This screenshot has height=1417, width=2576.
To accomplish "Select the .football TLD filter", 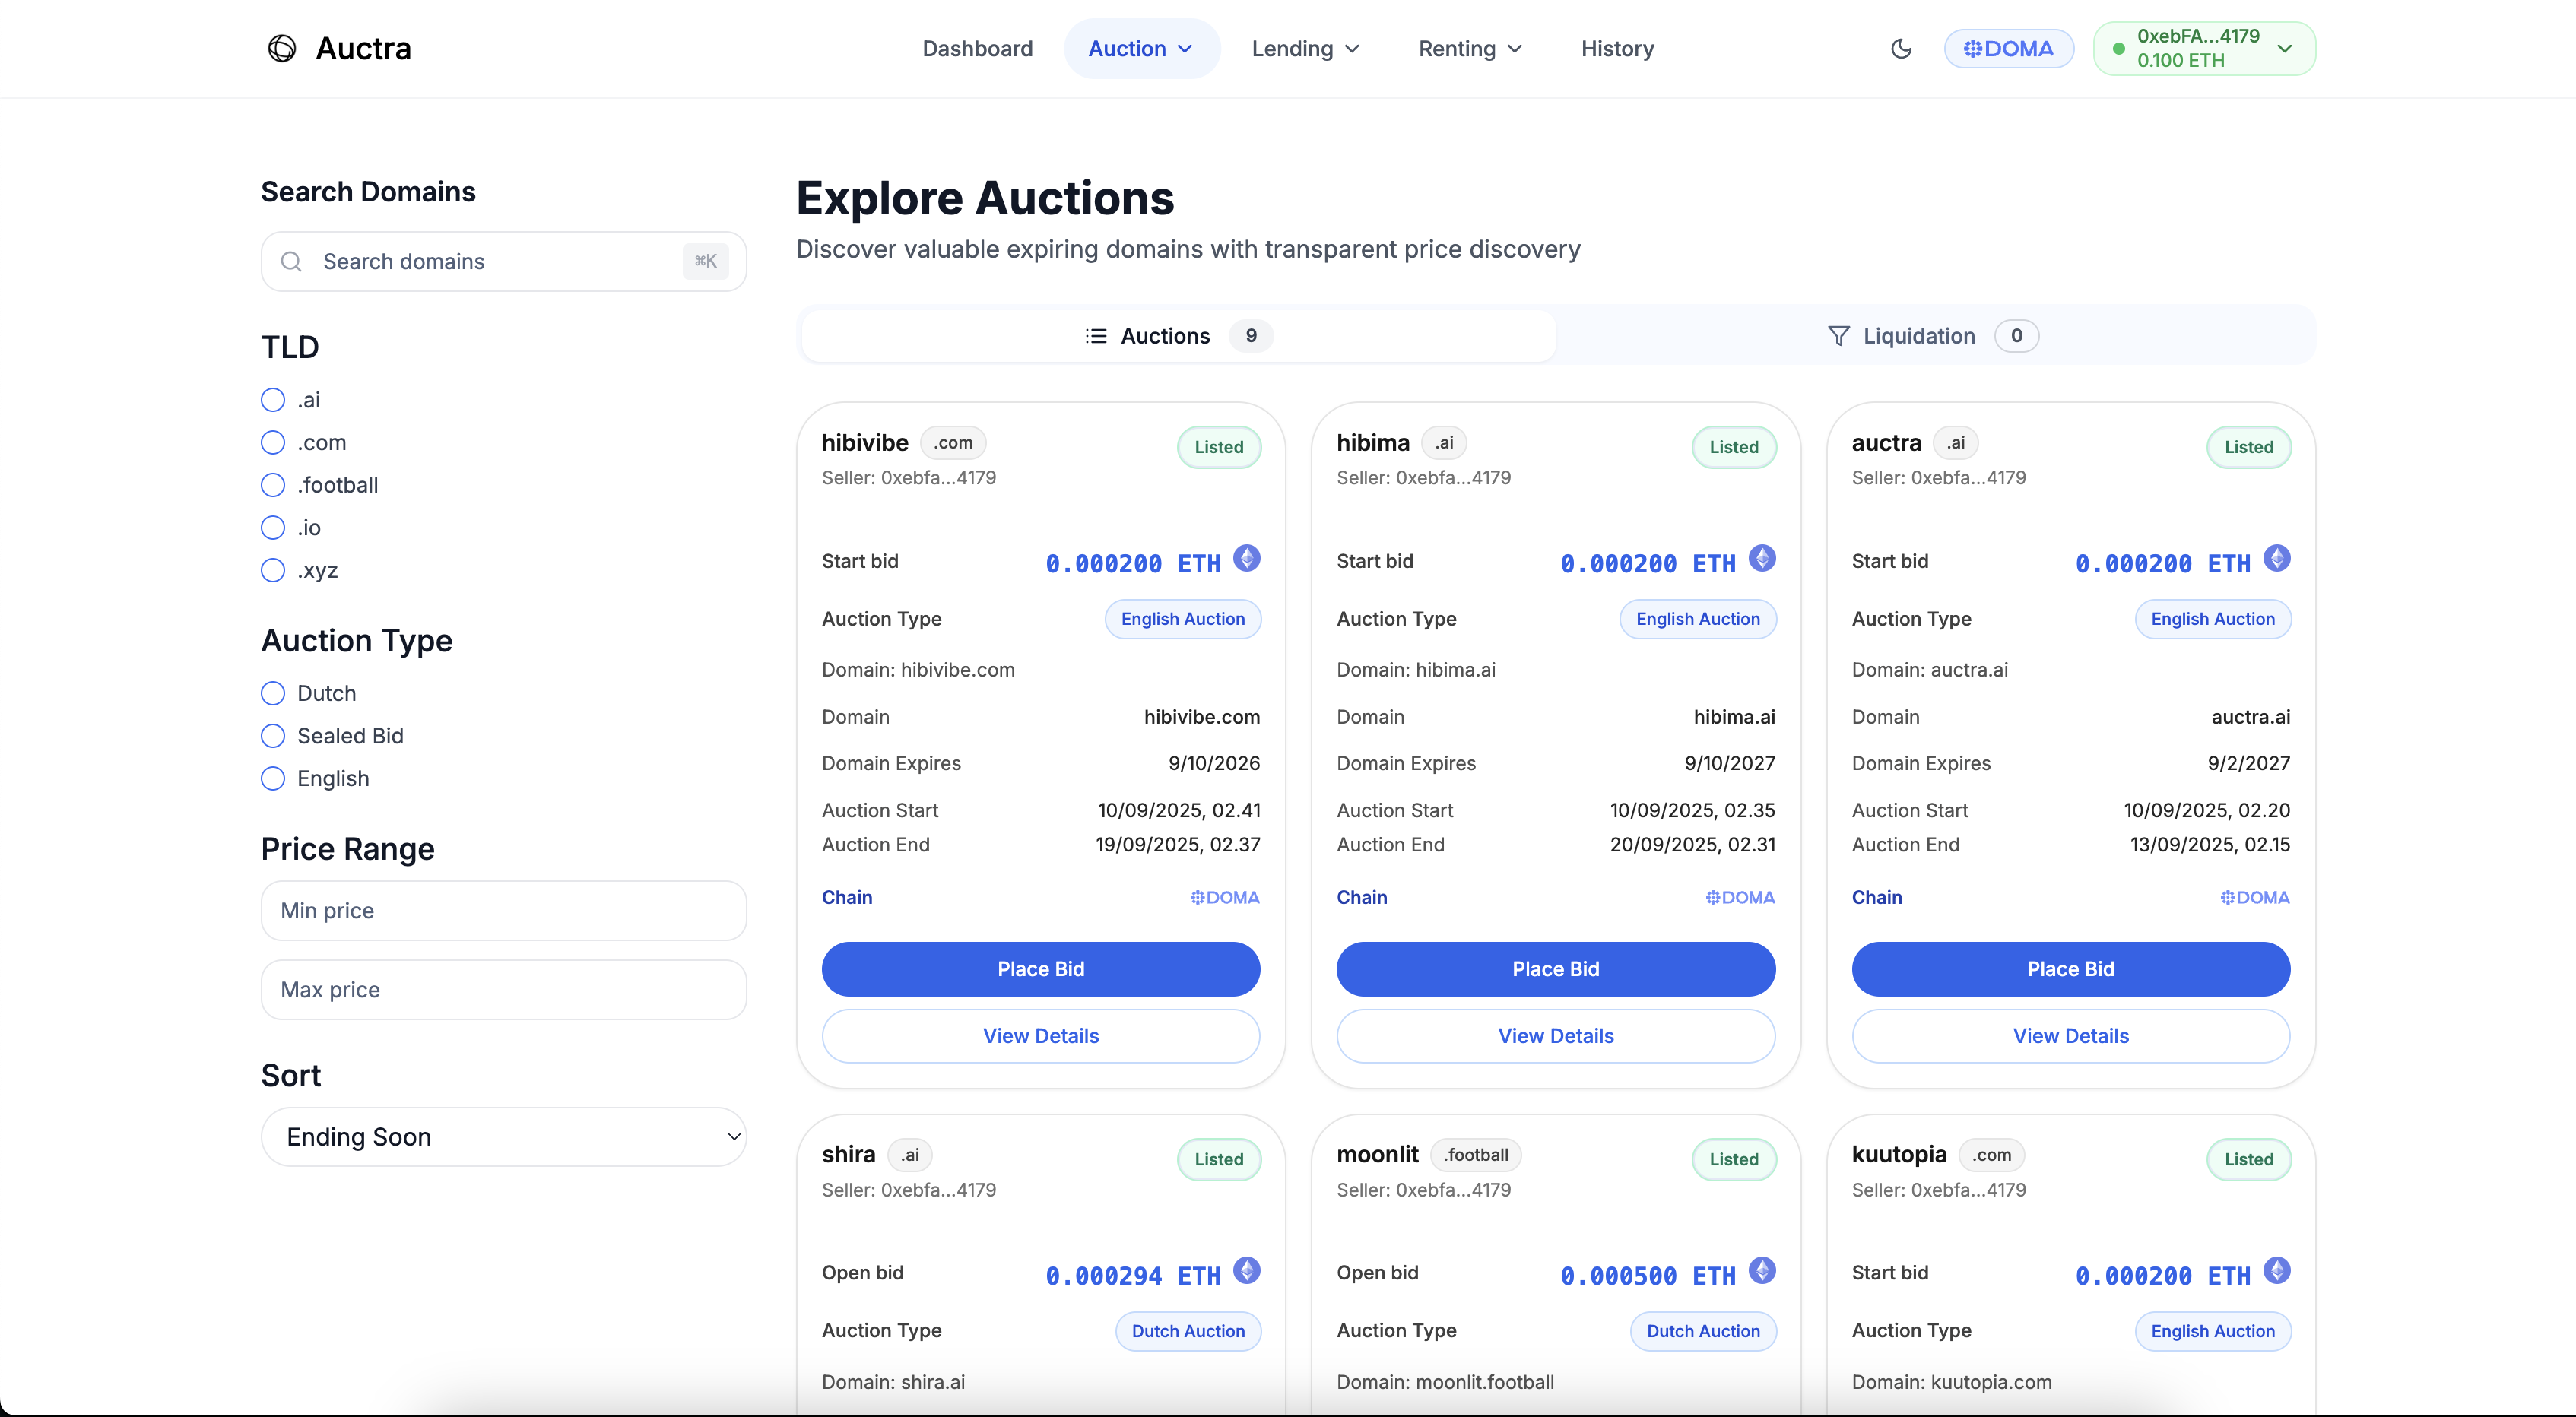I will point(273,485).
